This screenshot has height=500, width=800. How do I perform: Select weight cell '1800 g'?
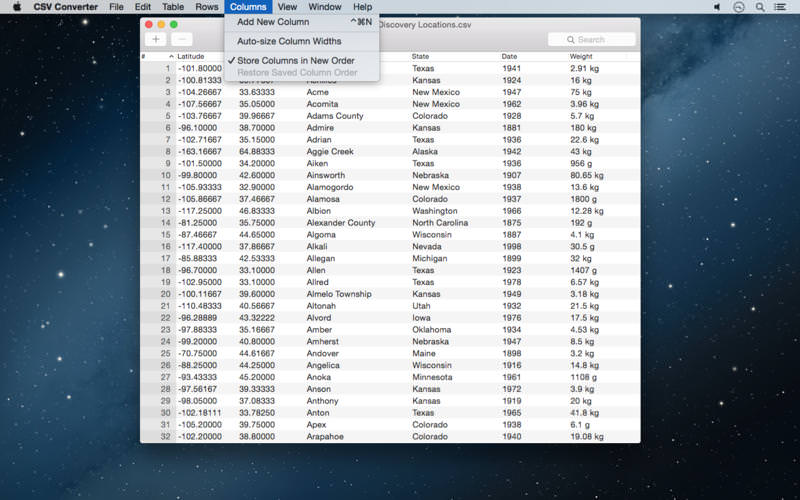[x=583, y=199]
